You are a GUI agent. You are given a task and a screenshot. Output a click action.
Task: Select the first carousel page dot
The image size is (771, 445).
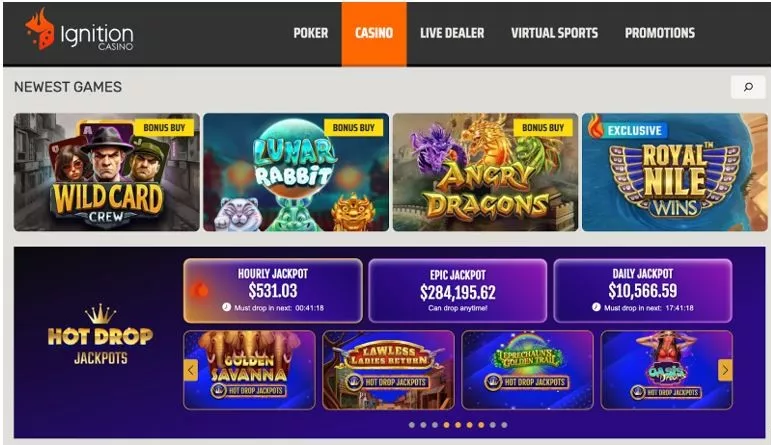pos(412,425)
